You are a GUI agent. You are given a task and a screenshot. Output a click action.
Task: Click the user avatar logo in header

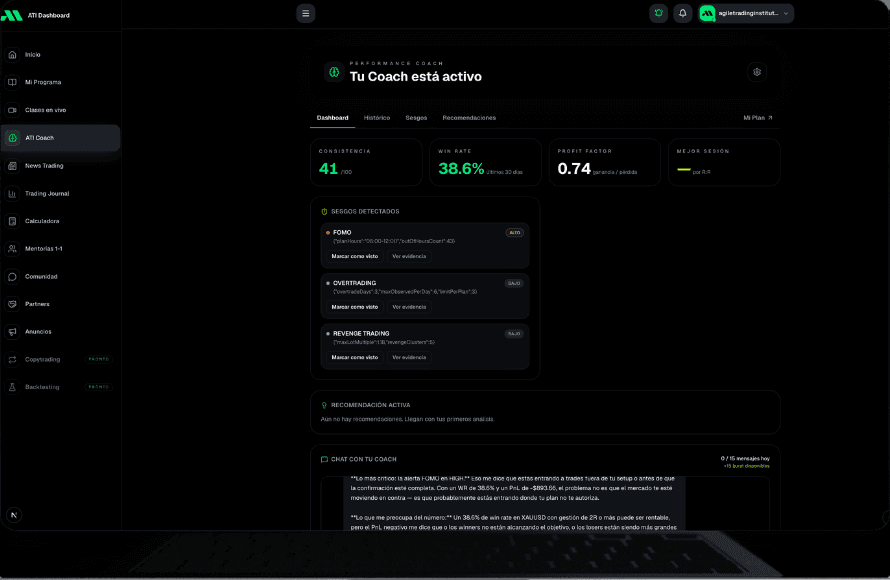[x=707, y=13]
